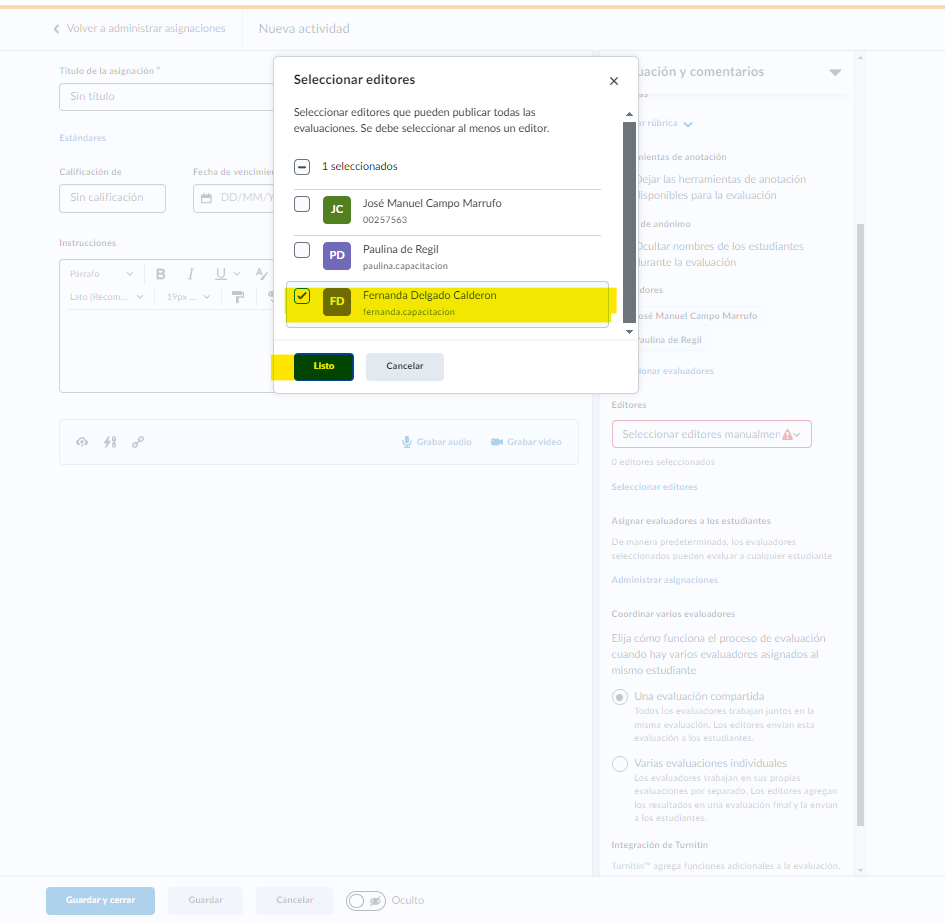Click the upload file cloud icon
Screen dimensions: 945x922
(82, 442)
